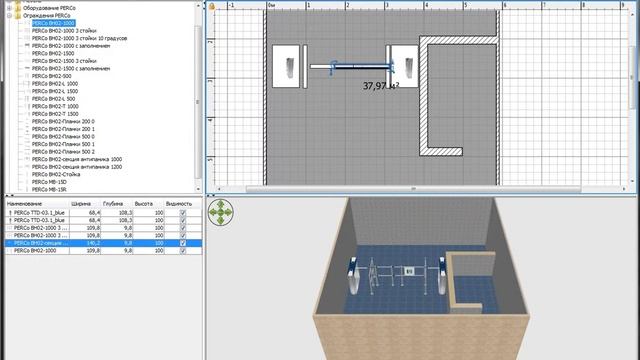Select PERCo BH02-Планки 200 0 item

[x=63, y=121]
